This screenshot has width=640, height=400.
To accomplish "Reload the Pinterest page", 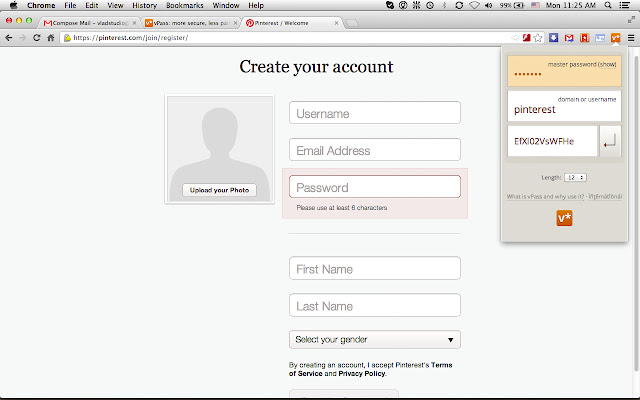I will pos(36,38).
